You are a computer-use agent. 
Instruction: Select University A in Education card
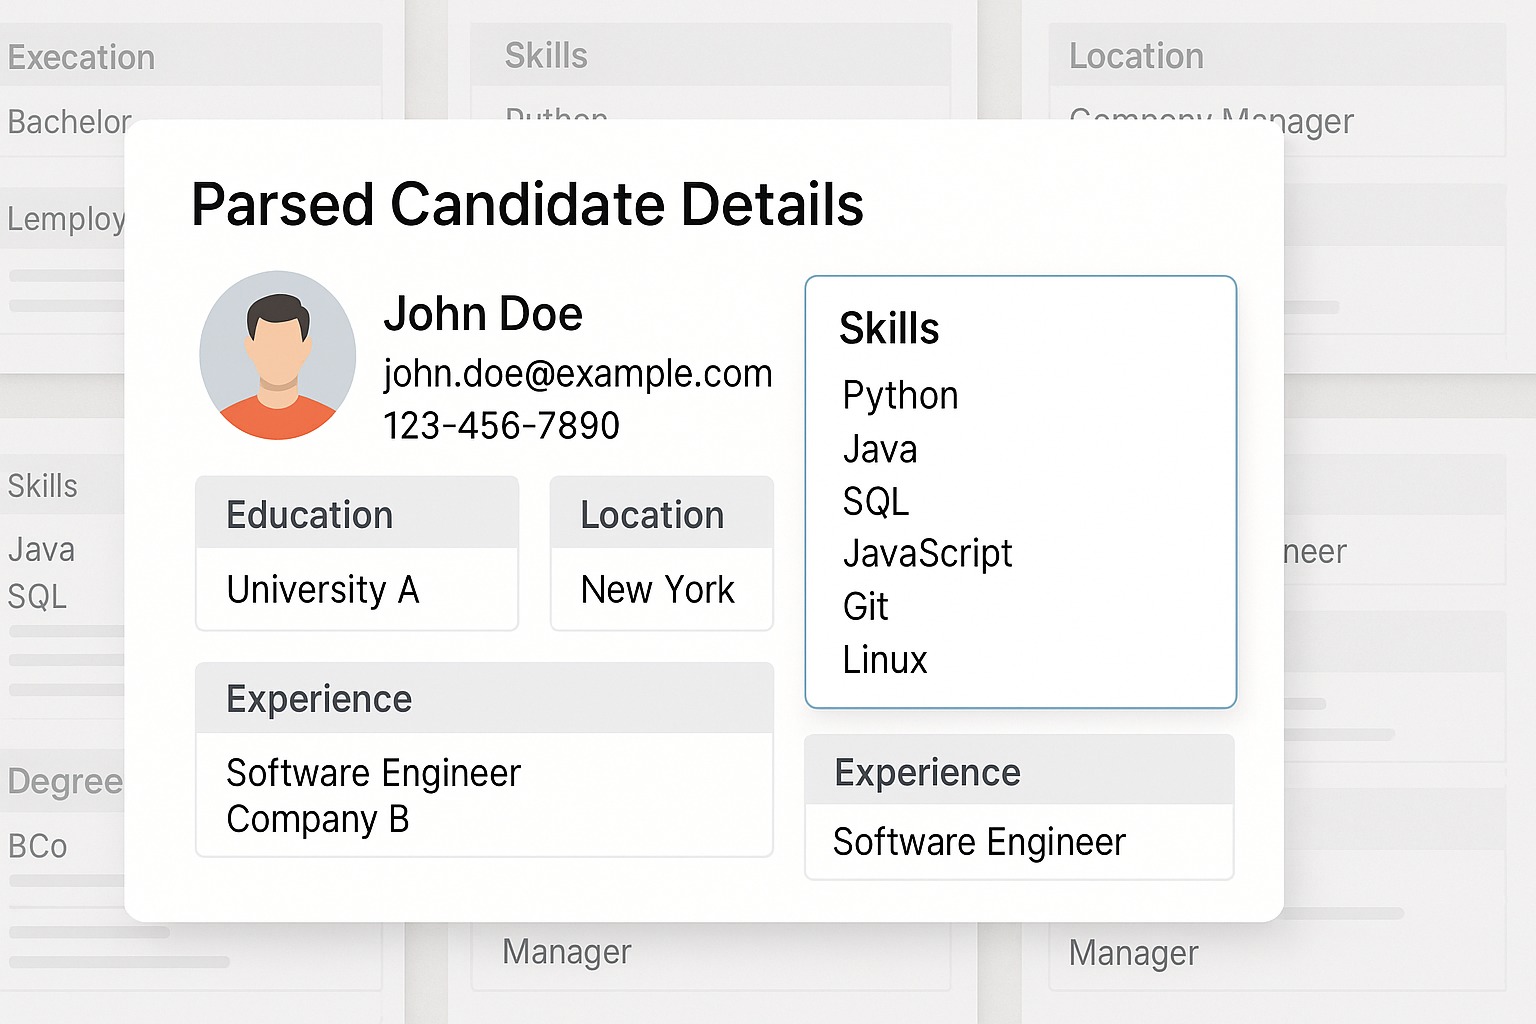click(x=322, y=590)
